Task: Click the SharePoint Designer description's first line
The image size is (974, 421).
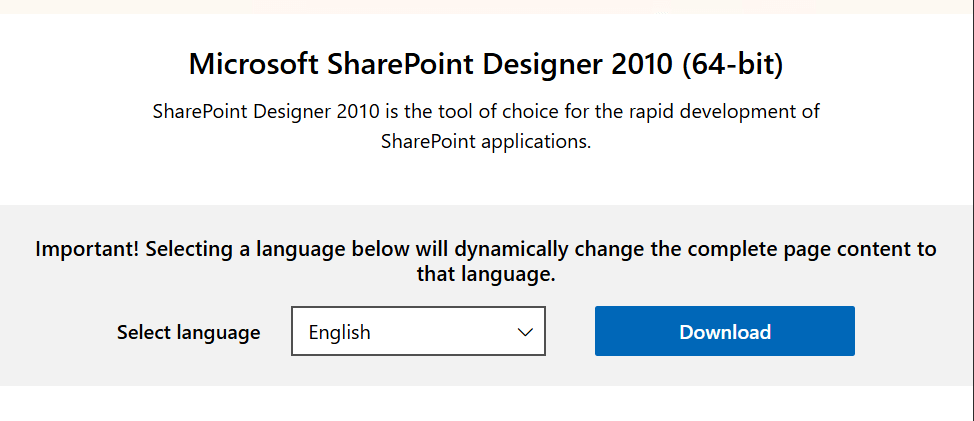Action: point(486,112)
